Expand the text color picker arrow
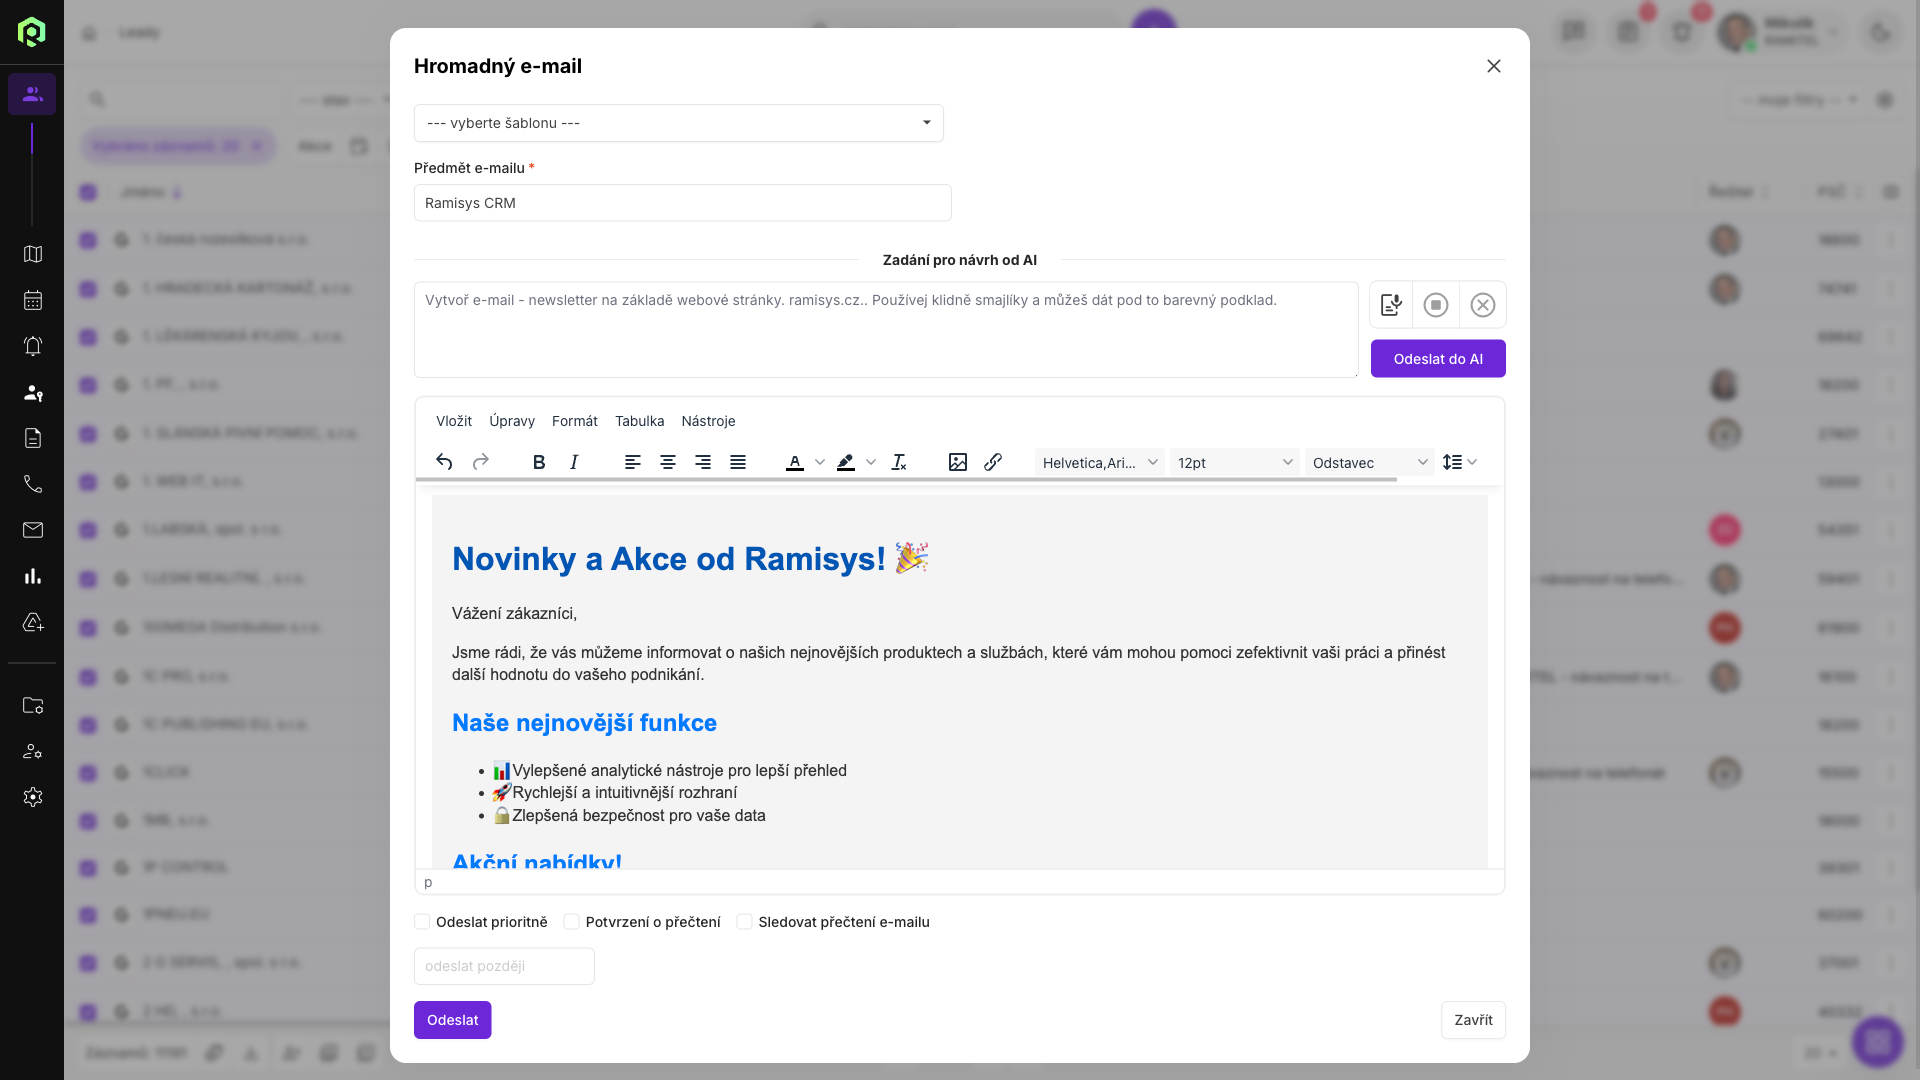1920x1080 pixels. [x=820, y=462]
